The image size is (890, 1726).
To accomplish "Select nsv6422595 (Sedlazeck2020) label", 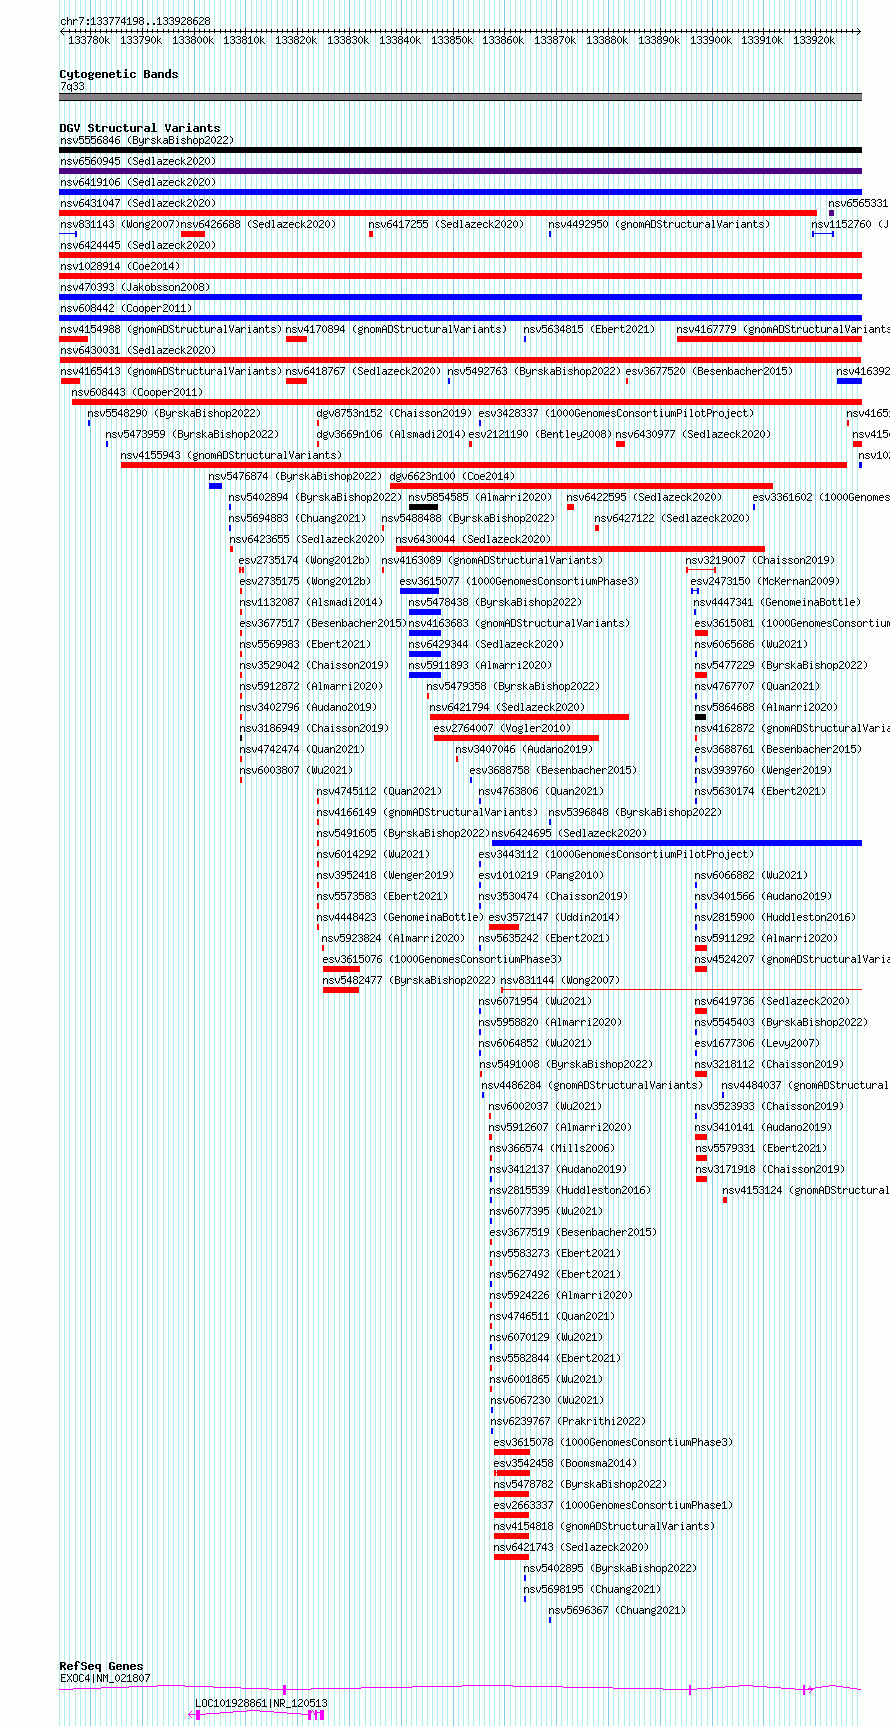I will tap(644, 497).
